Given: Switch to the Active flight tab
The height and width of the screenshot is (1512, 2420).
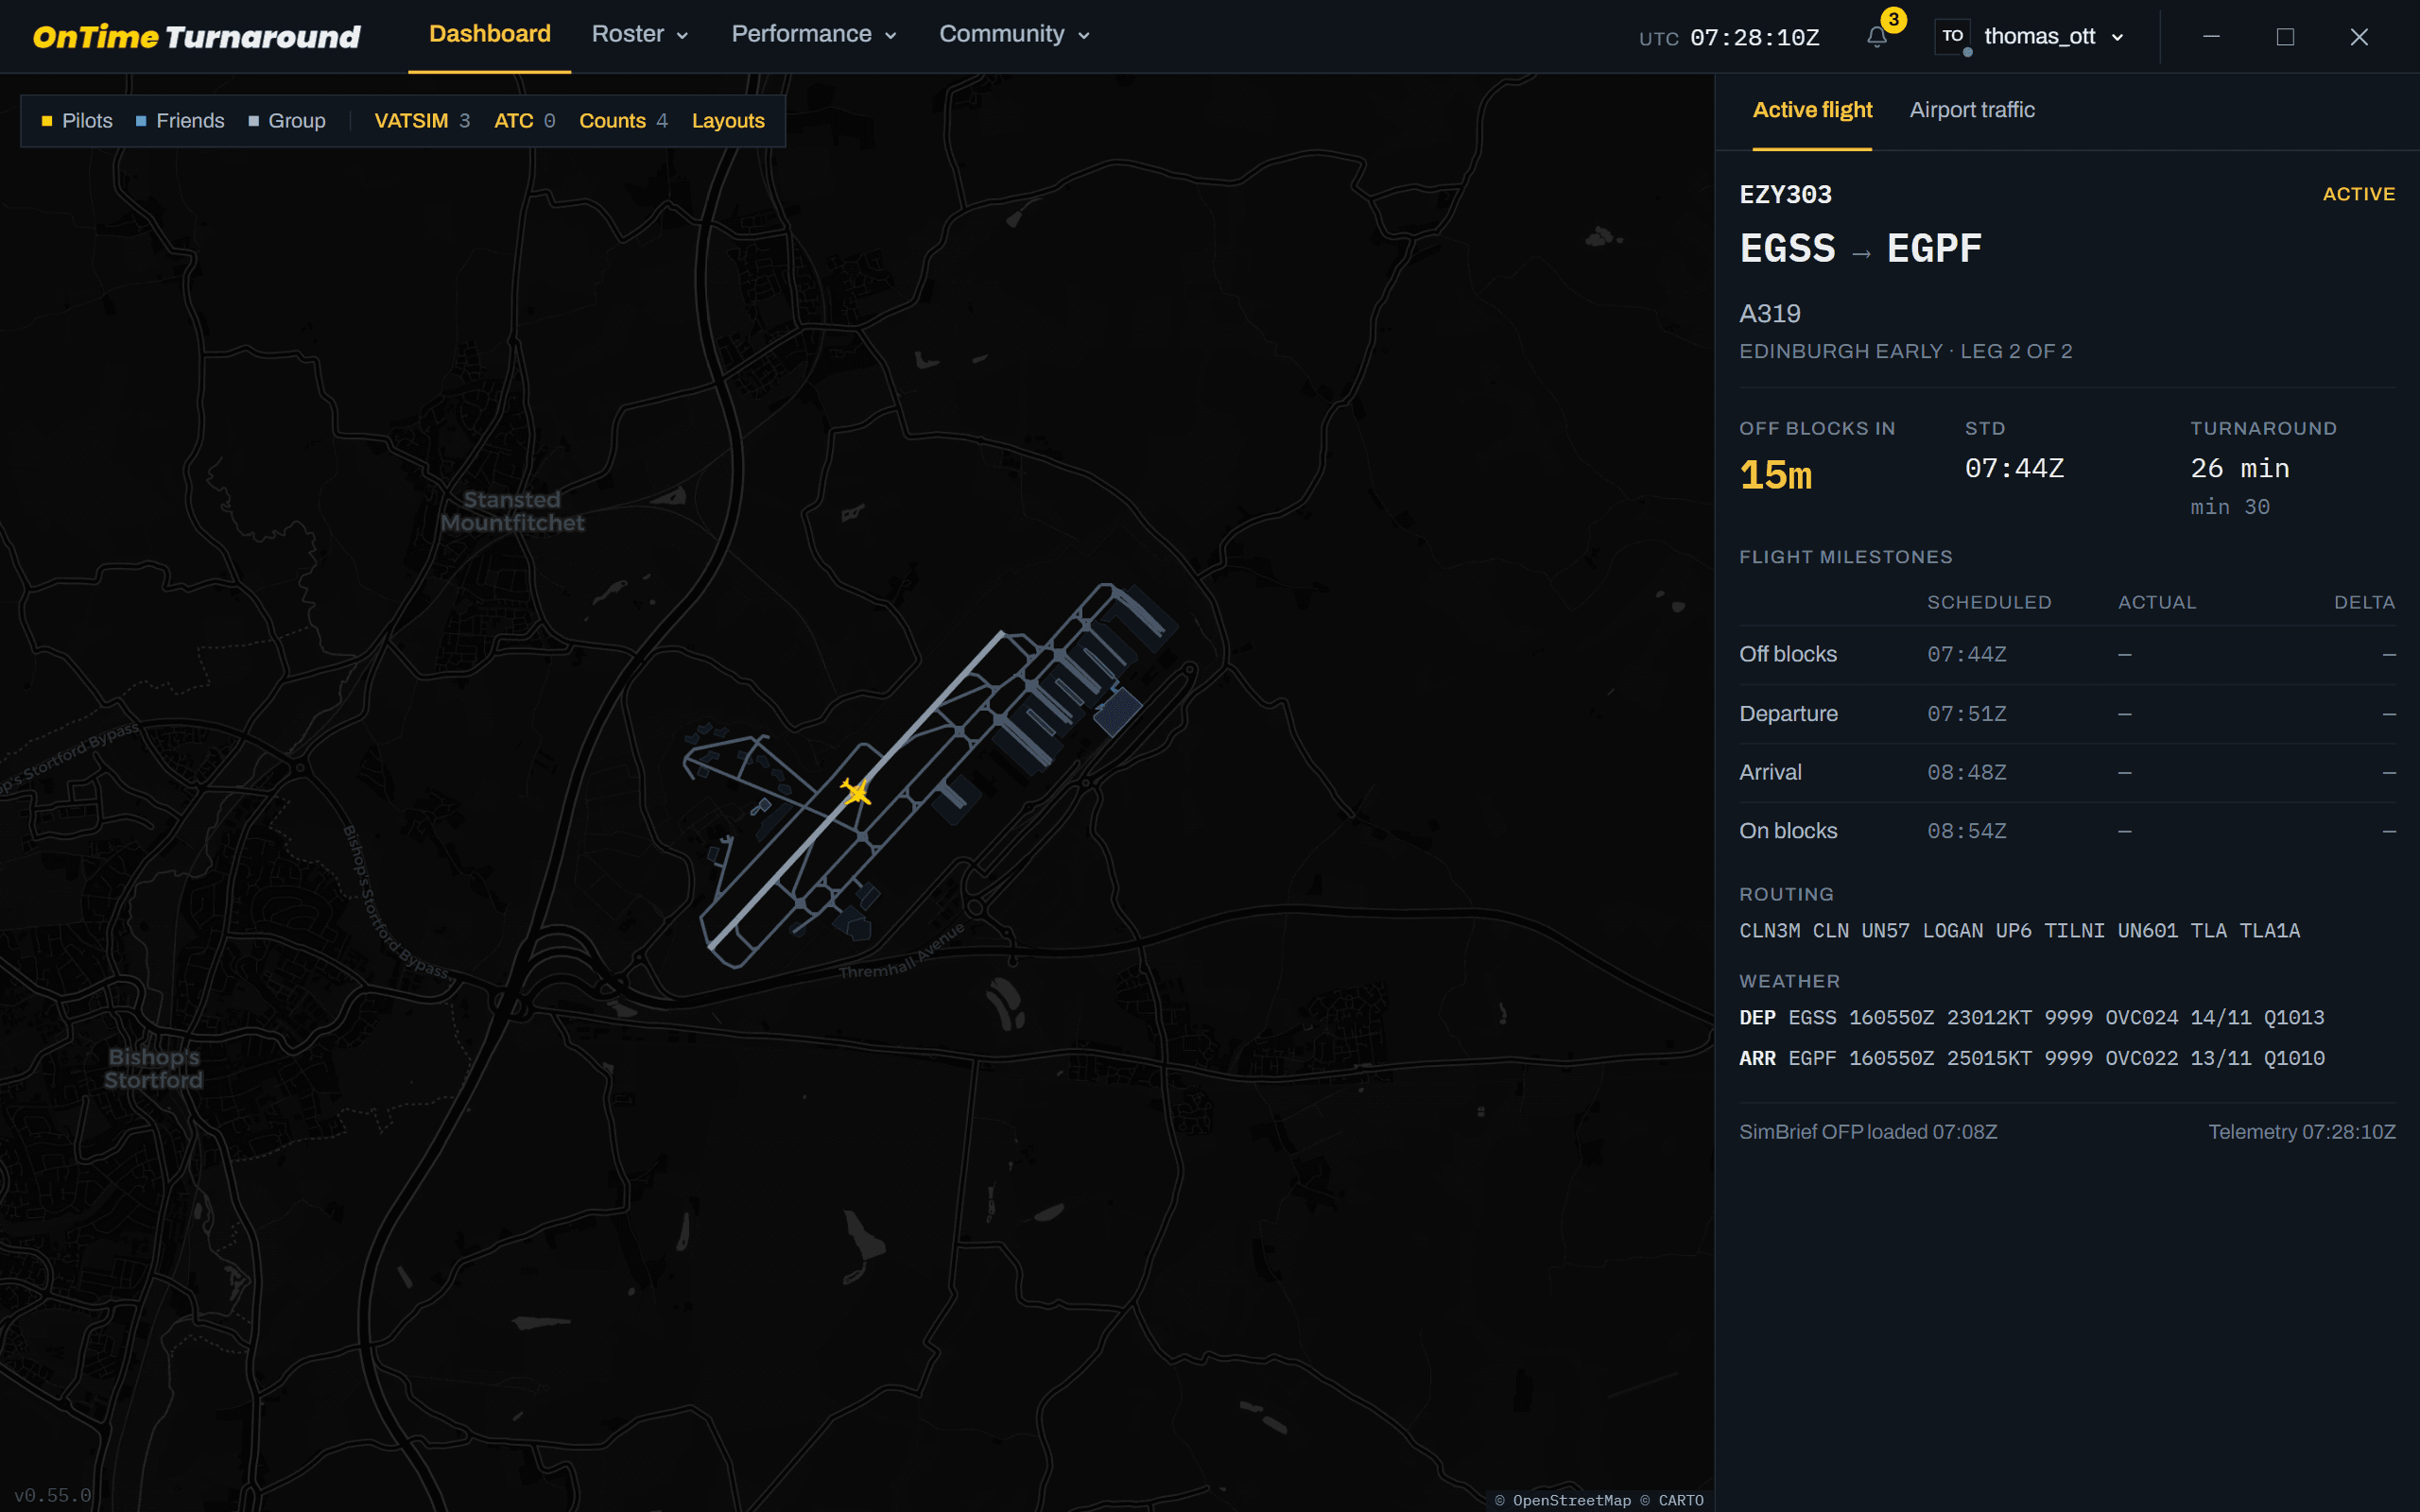Looking at the screenshot, I should click(x=1812, y=110).
